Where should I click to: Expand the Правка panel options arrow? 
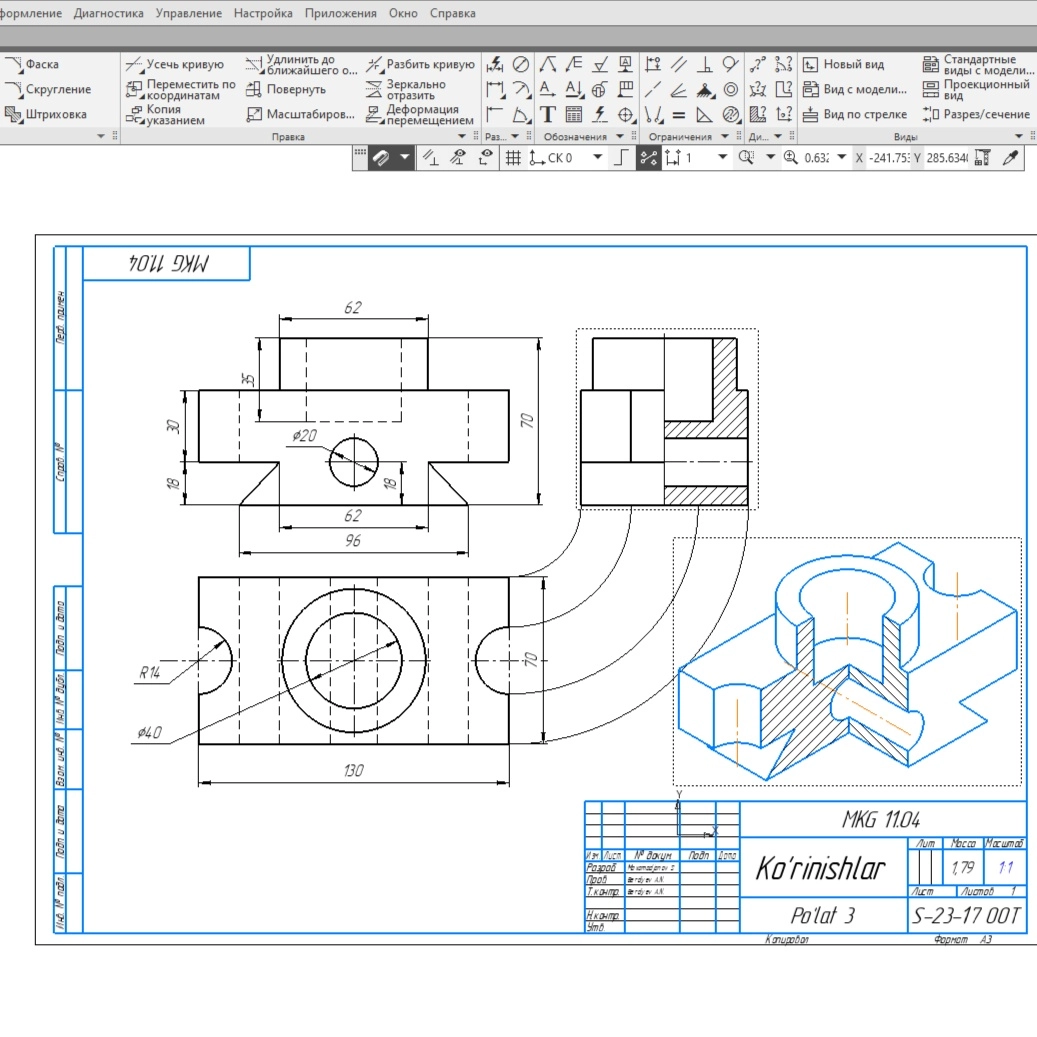462,137
